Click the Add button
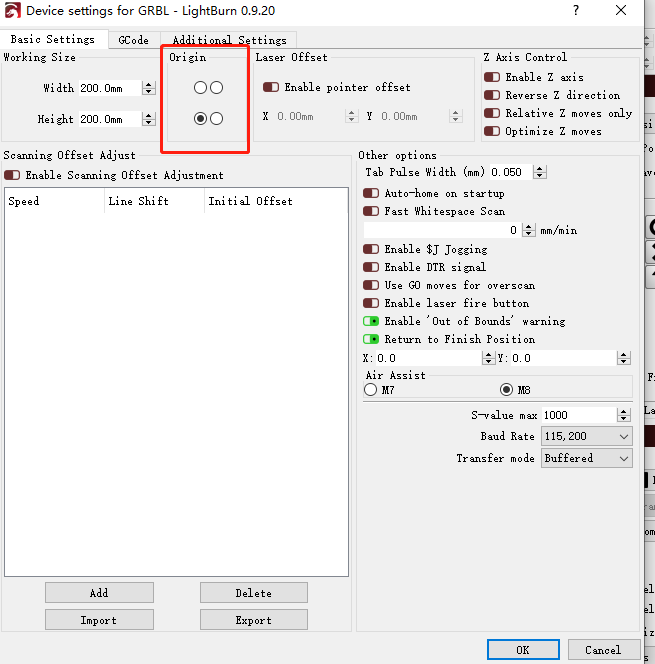Image resolution: width=655 pixels, height=664 pixels. (99, 593)
